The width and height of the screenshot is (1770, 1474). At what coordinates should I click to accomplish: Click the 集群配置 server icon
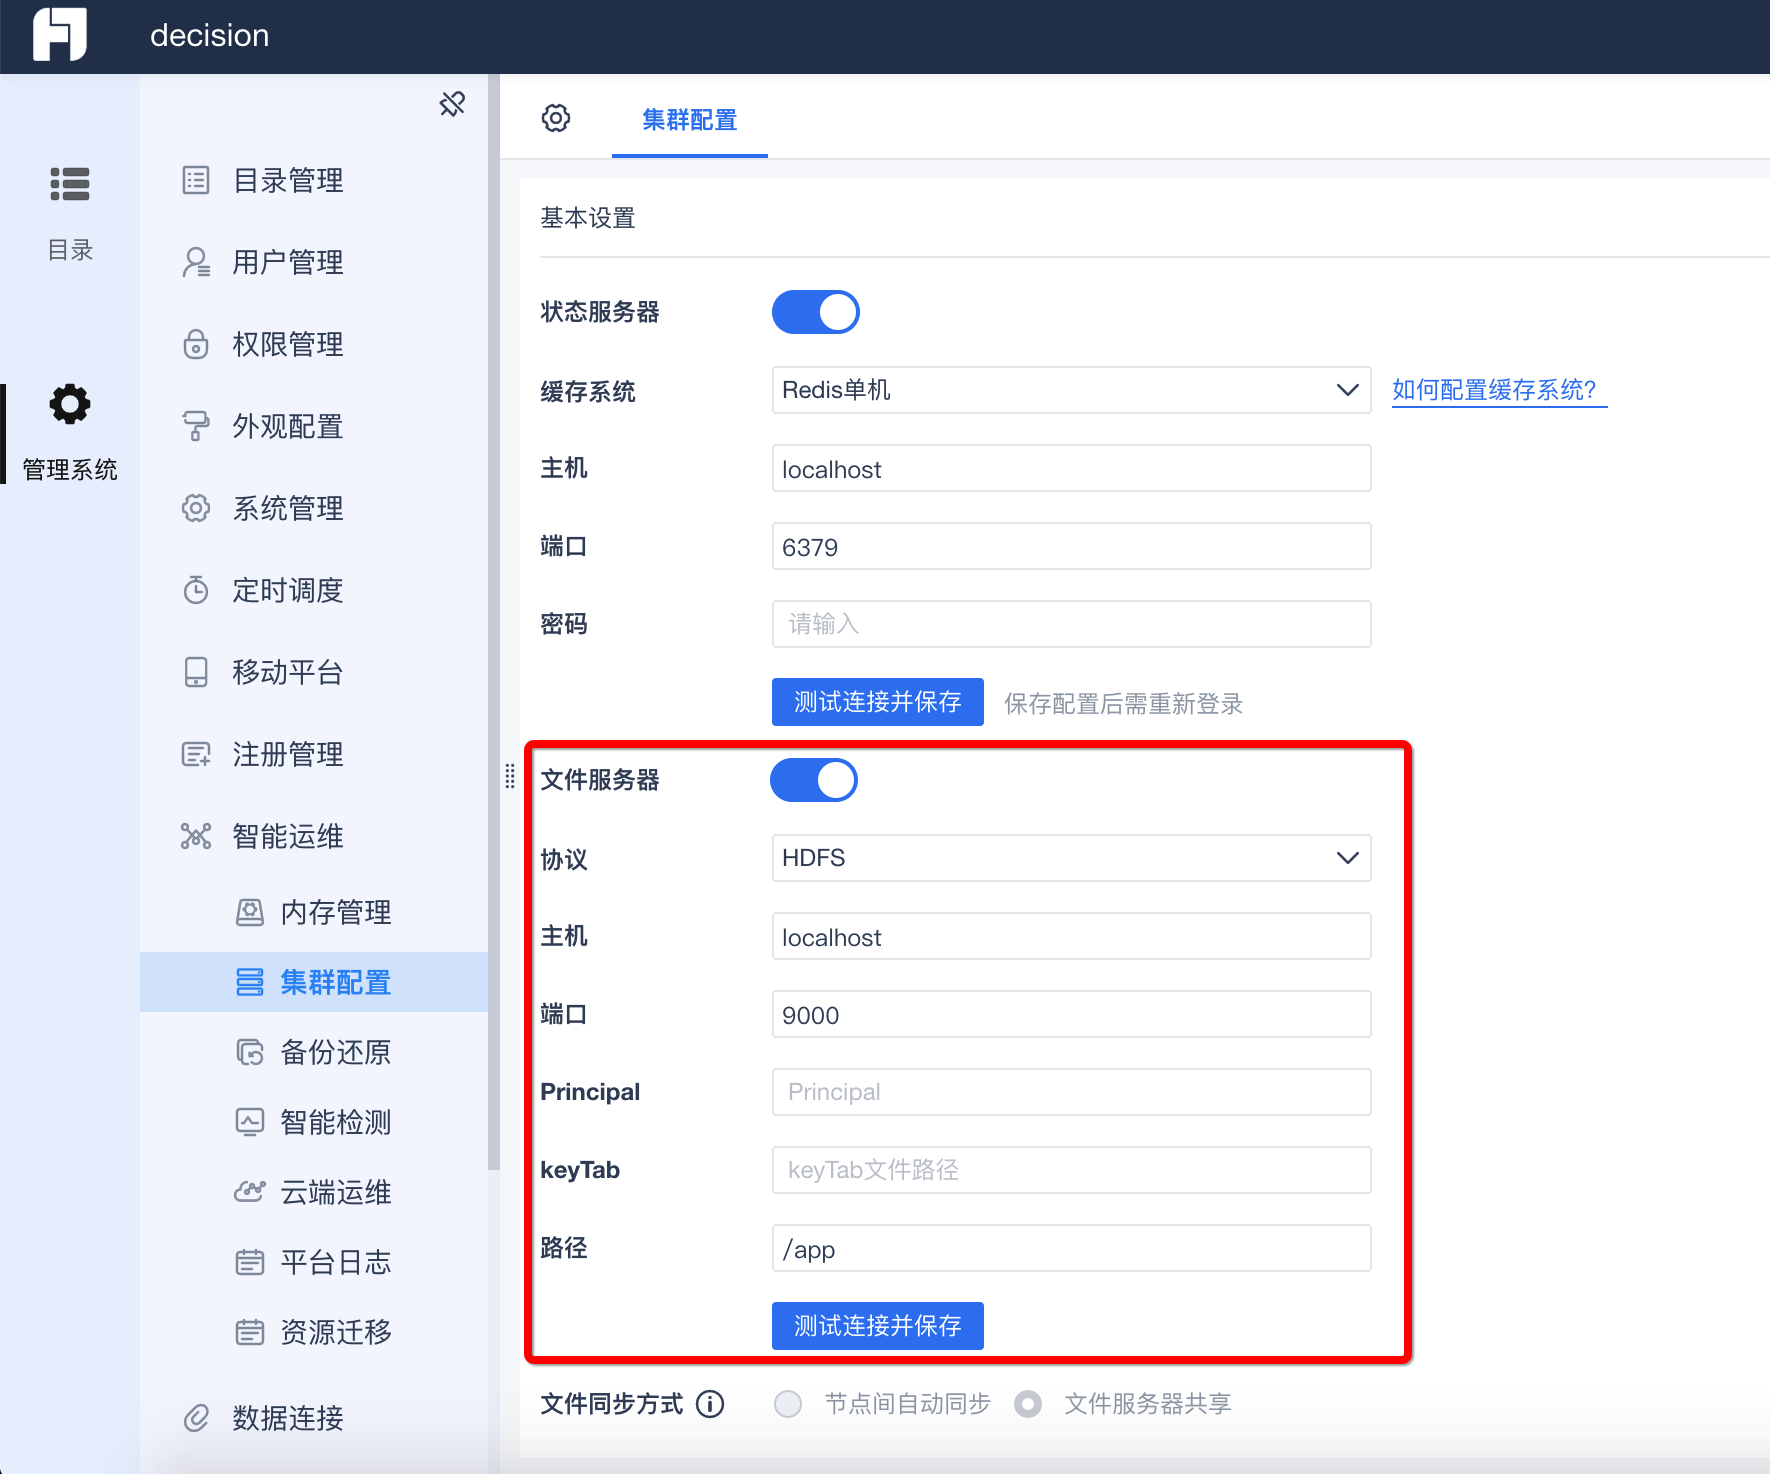(250, 982)
